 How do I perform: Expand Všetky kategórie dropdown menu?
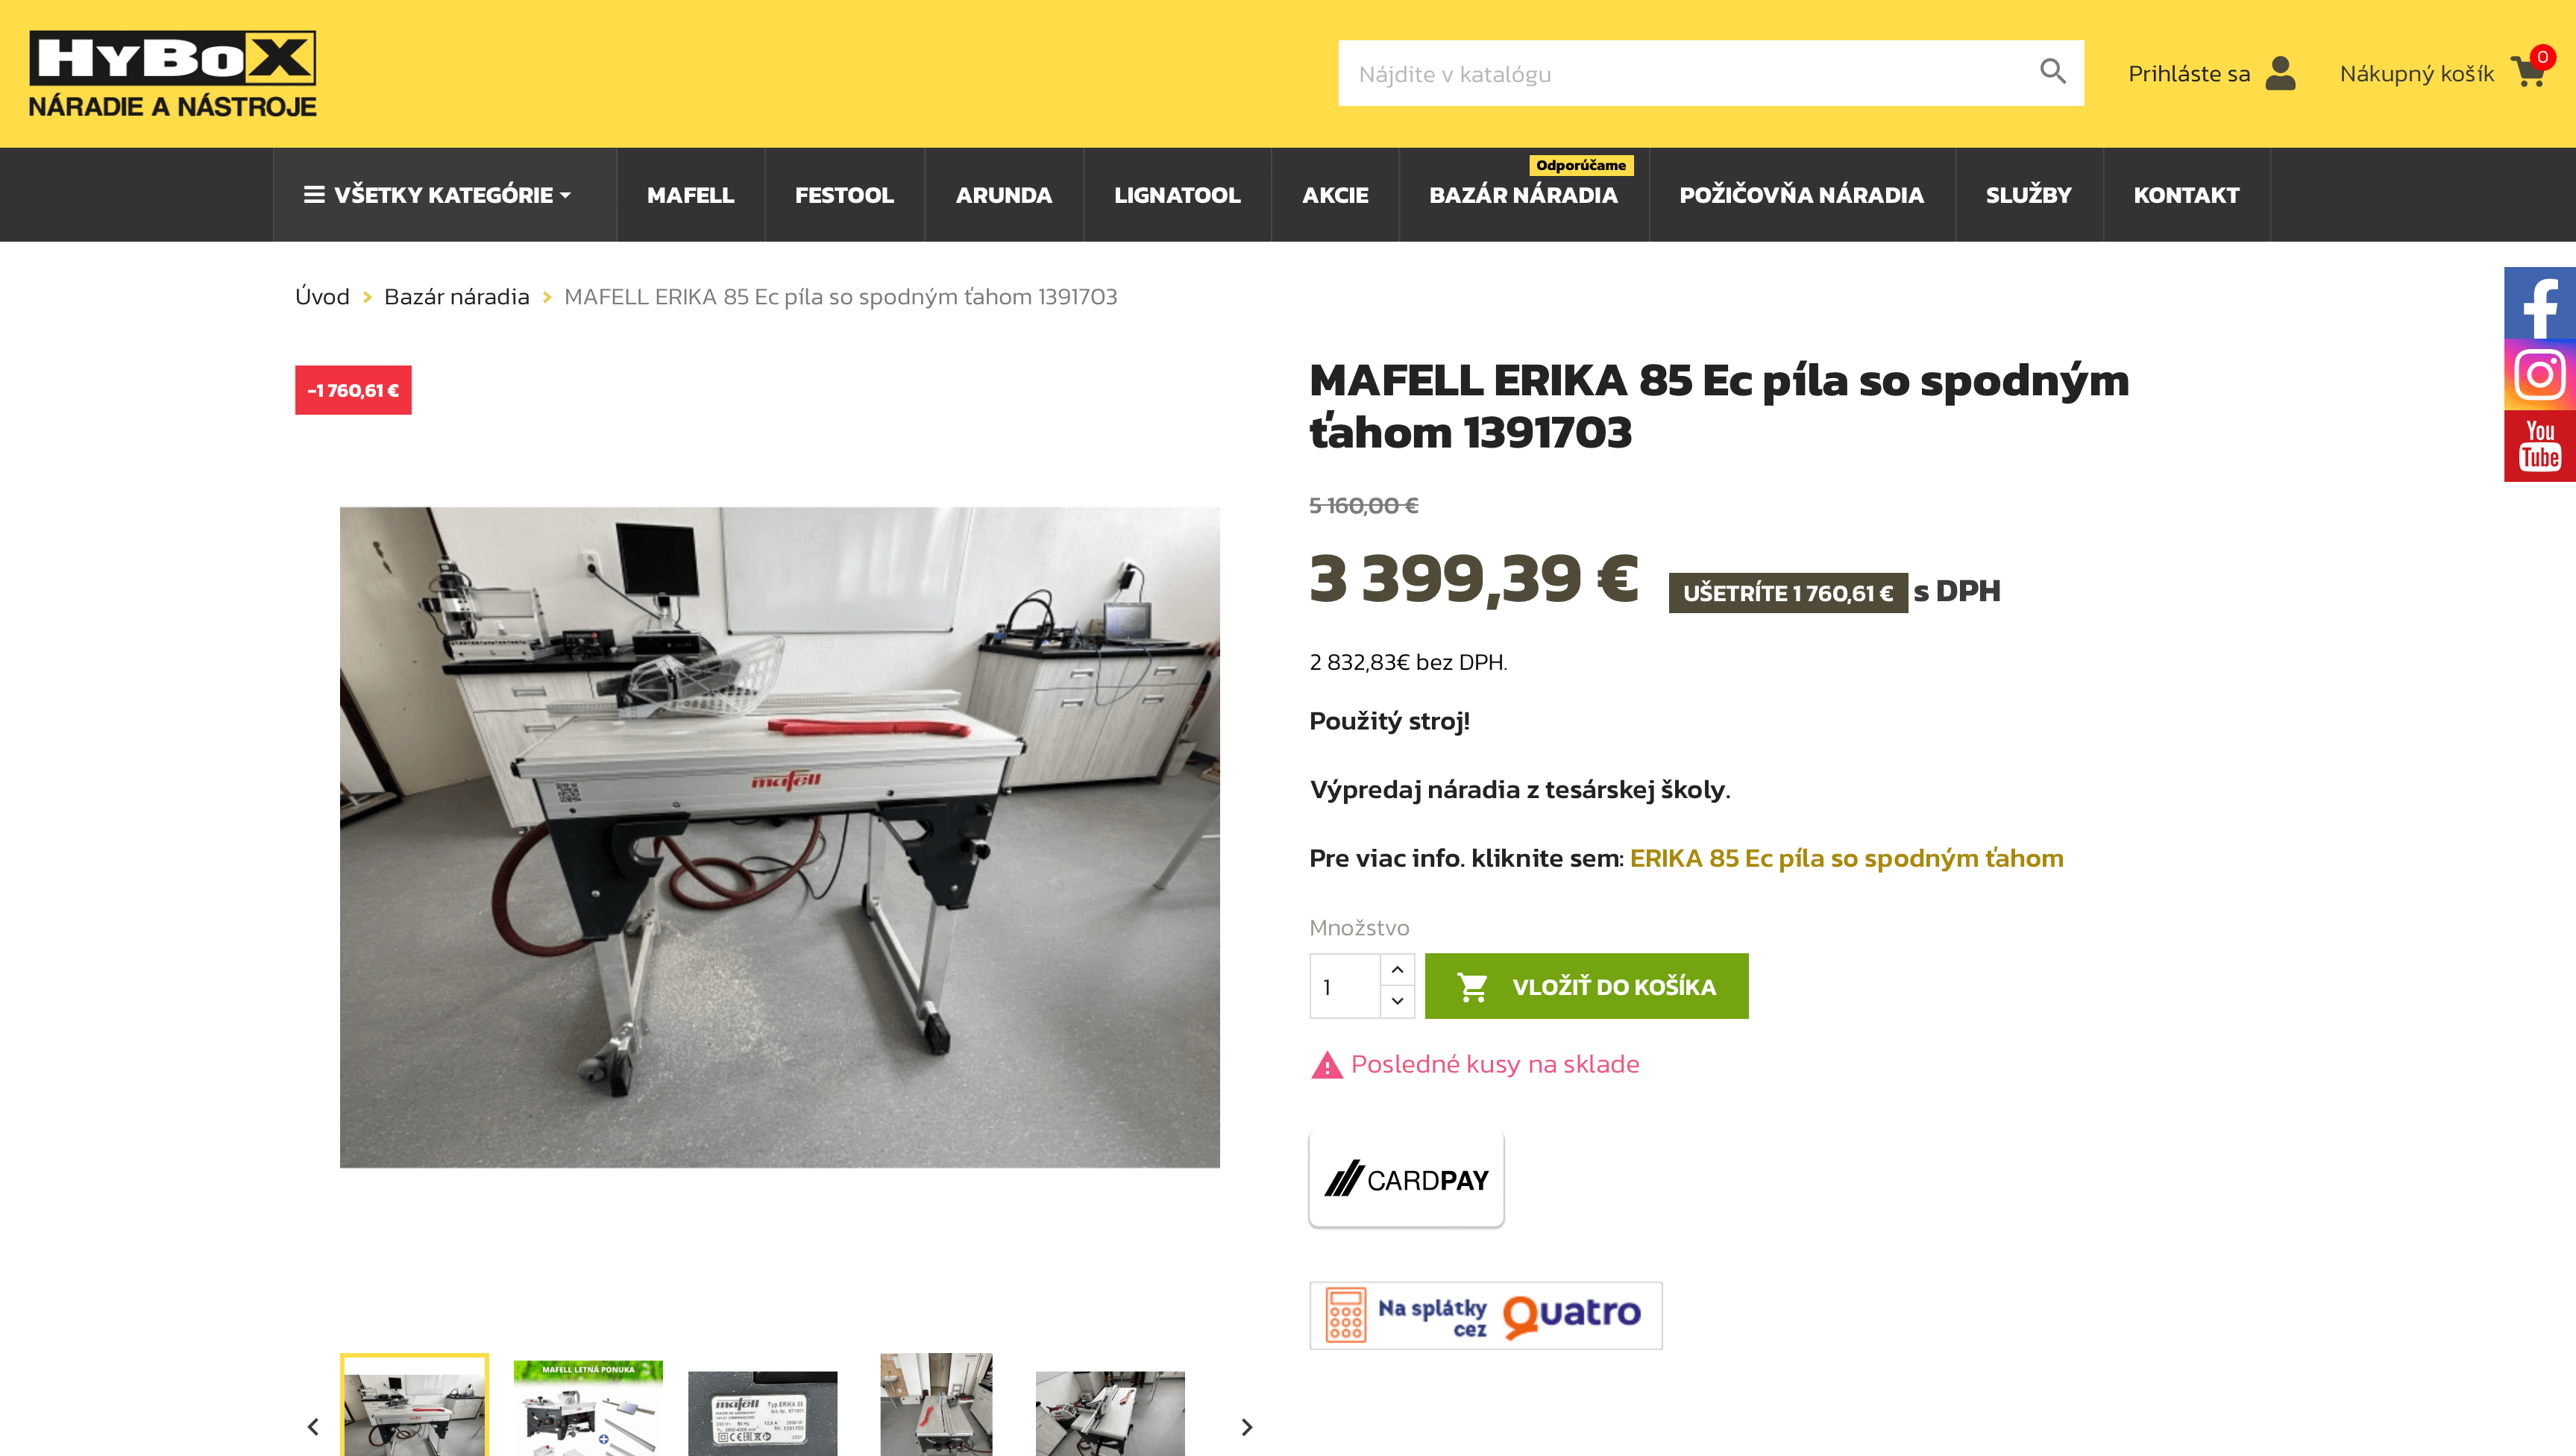pyautogui.click(x=438, y=195)
